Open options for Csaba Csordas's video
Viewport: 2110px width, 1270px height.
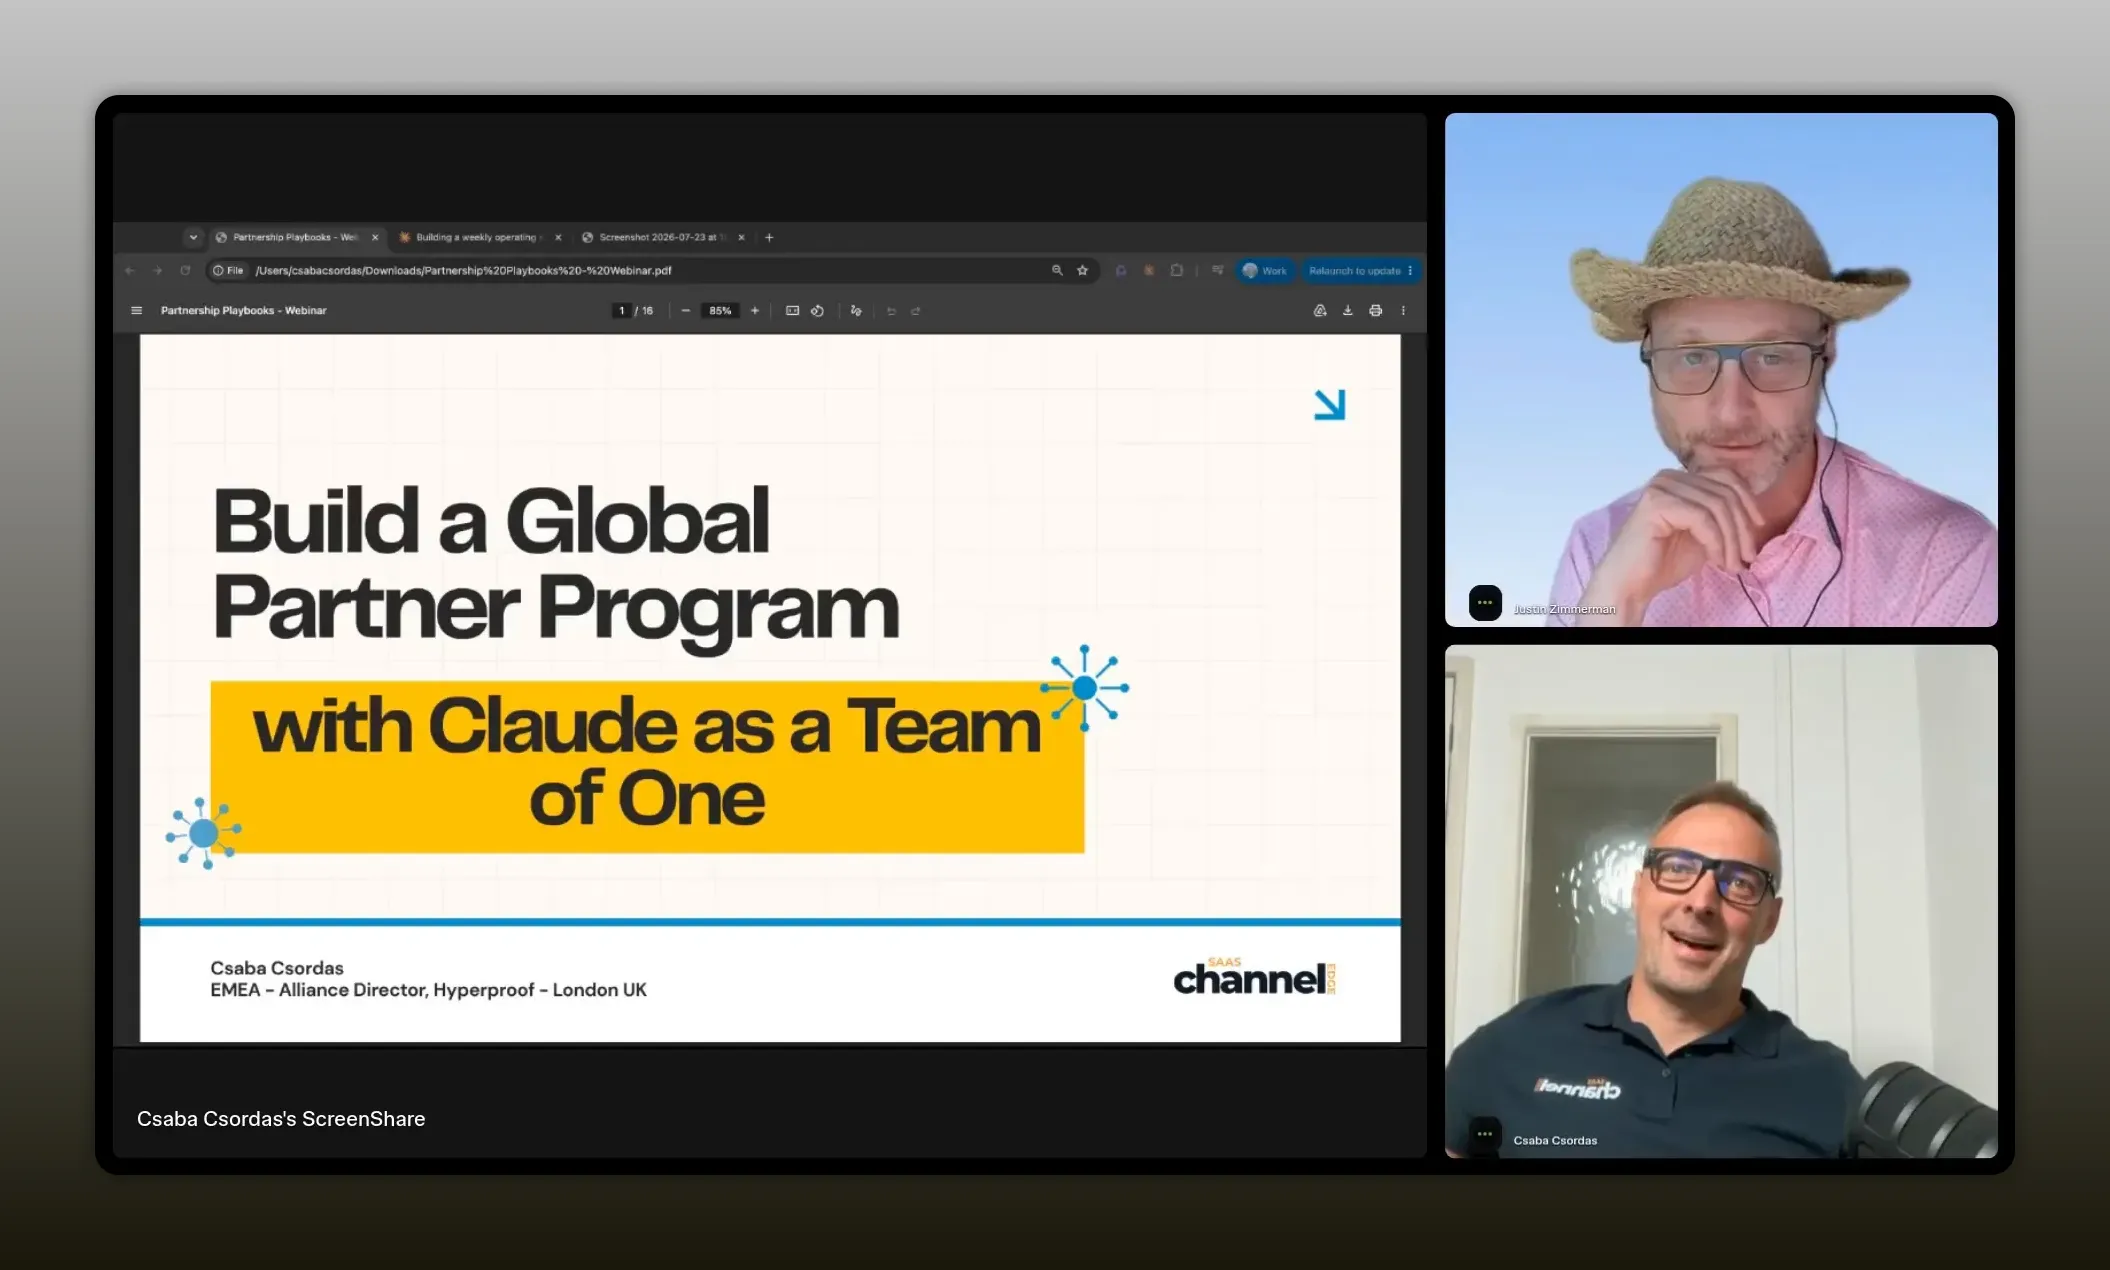[1485, 1134]
